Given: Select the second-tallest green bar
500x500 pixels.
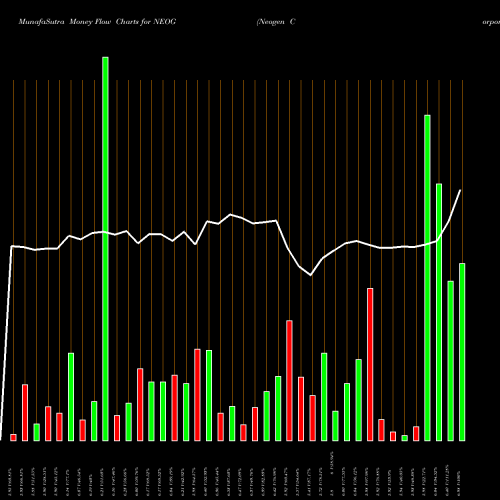Looking at the screenshot, I should click(x=427, y=278).
